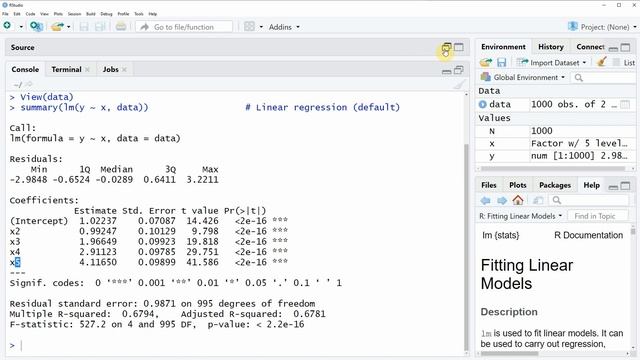The width and height of the screenshot is (640, 360).
Task: Minimize the Environment pane
Action: (x=613, y=49)
